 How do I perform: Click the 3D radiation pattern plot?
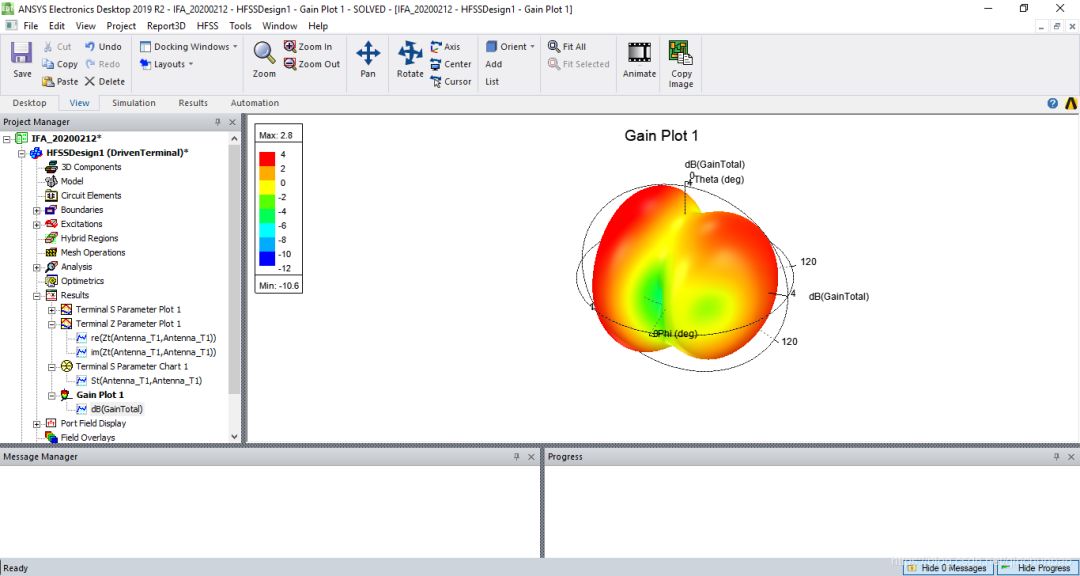[x=685, y=271]
